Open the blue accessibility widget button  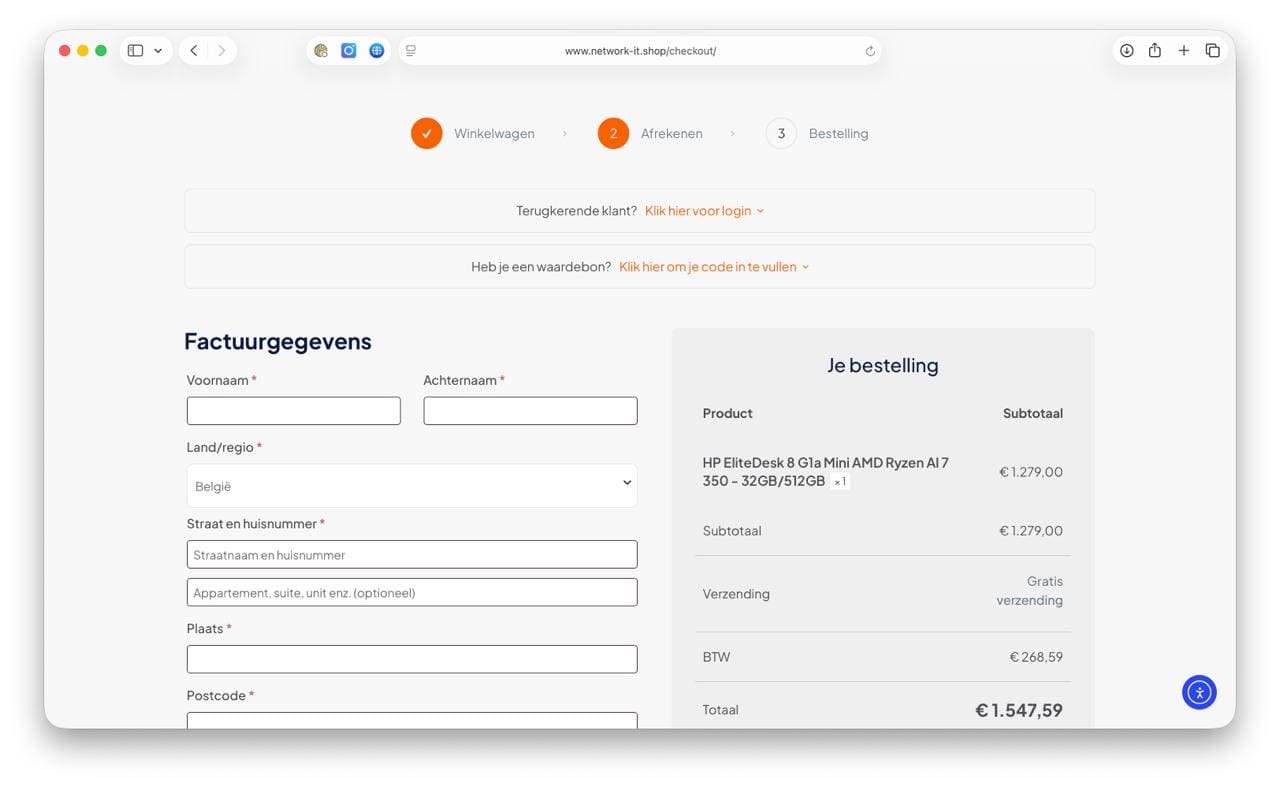1199,692
